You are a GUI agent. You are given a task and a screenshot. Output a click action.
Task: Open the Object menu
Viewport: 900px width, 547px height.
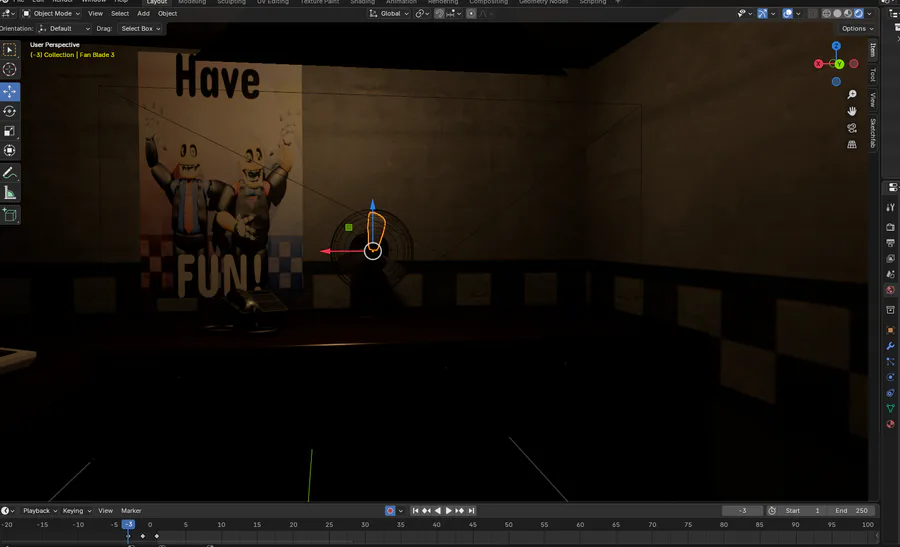[168, 13]
